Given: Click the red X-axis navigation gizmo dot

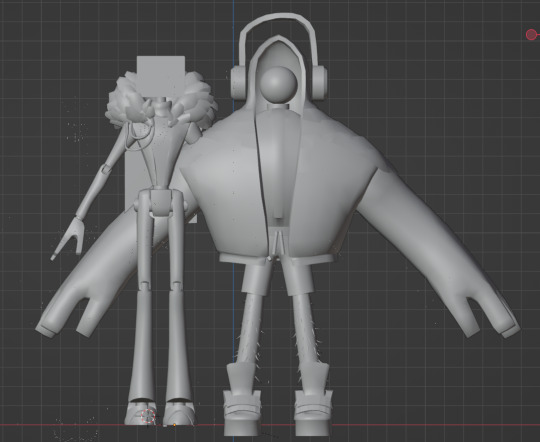Looking at the screenshot, I should point(531,34).
